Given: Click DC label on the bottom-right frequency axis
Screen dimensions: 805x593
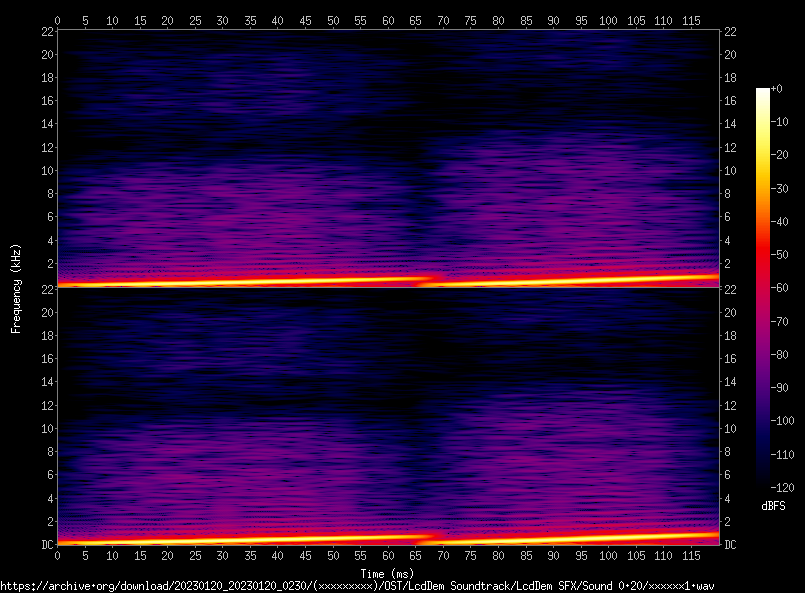Looking at the screenshot, I should (730, 544).
